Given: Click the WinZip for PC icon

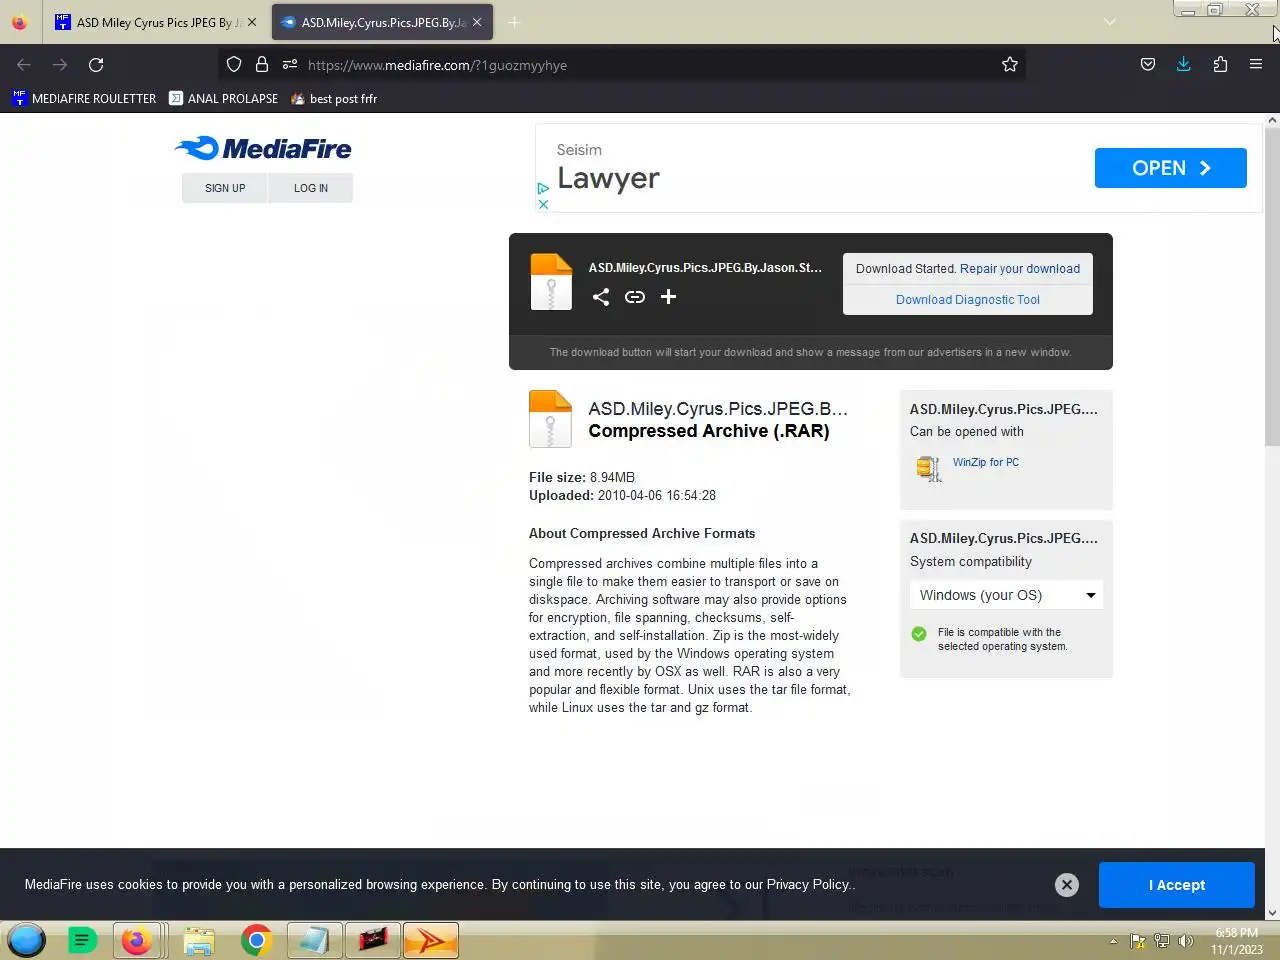Looking at the screenshot, I should tap(929, 468).
